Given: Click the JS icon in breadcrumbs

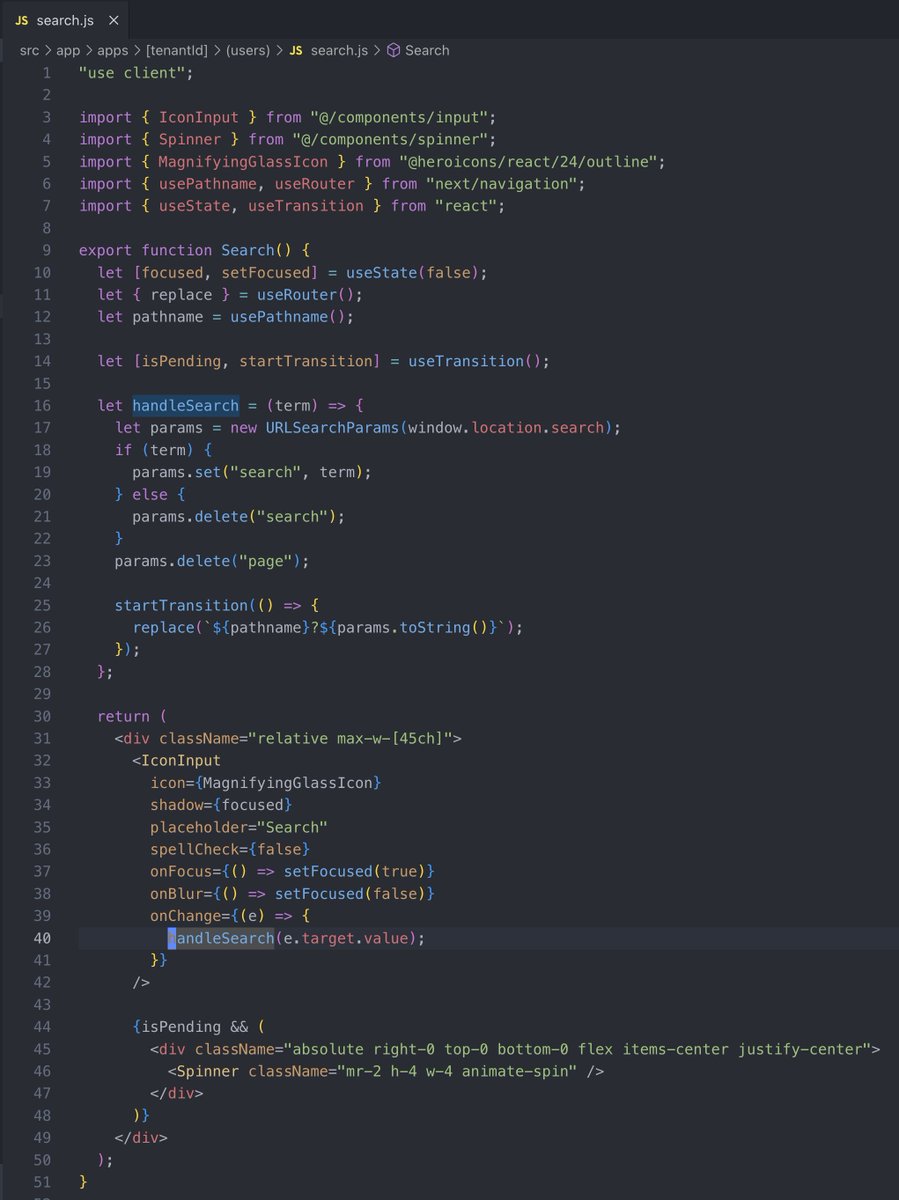Looking at the screenshot, I should click(296, 50).
